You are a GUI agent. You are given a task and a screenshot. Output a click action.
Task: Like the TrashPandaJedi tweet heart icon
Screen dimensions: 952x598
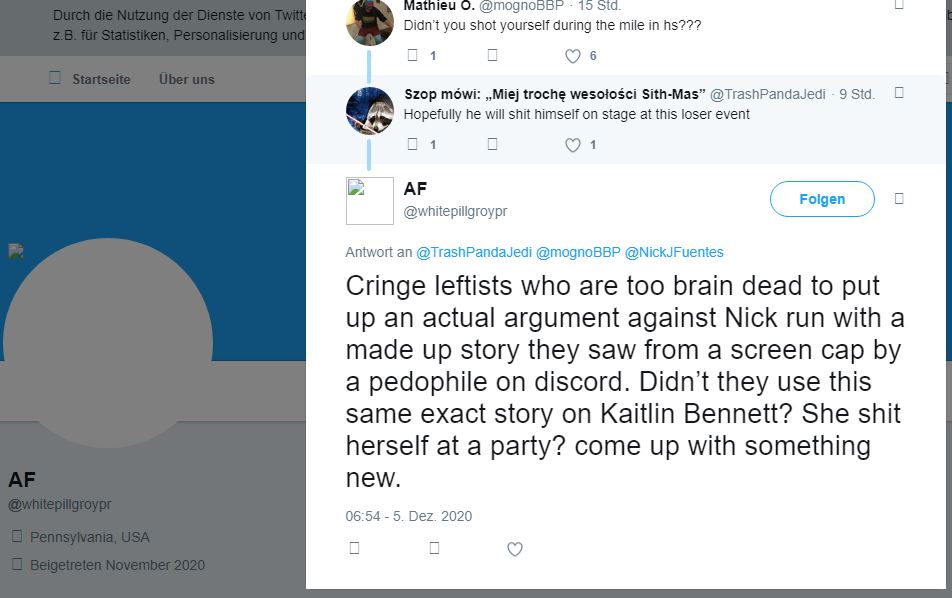[573, 144]
